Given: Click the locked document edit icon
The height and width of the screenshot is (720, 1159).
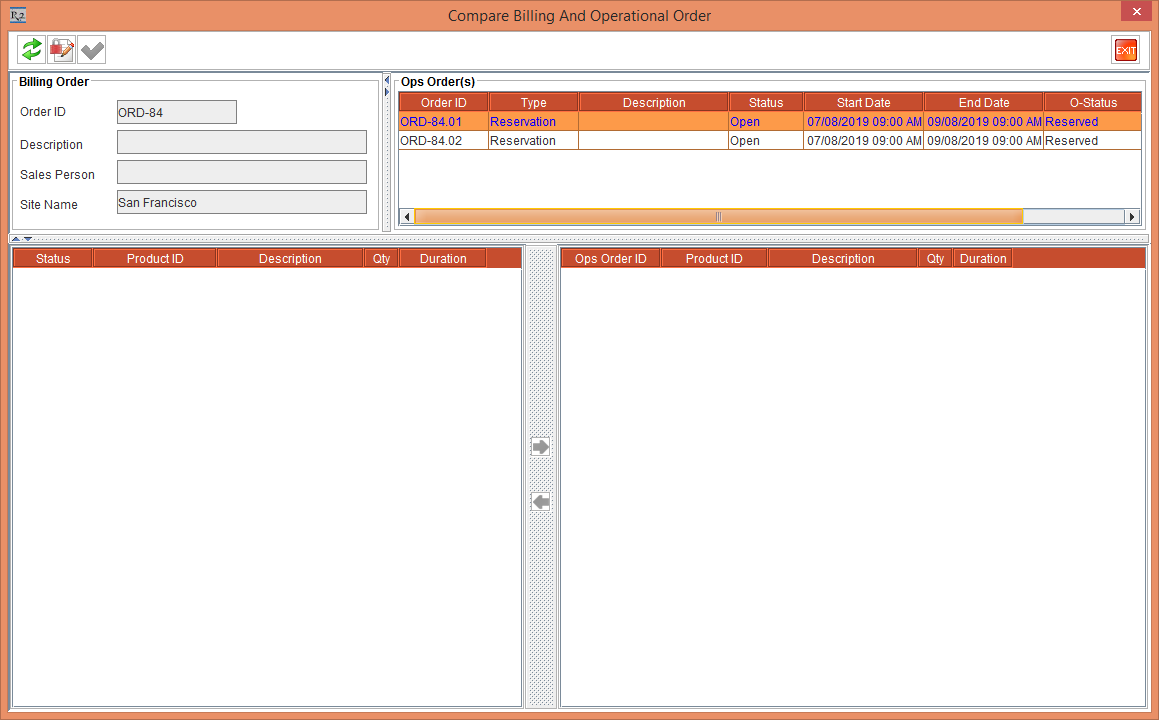Looking at the screenshot, I should click(61, 49).
